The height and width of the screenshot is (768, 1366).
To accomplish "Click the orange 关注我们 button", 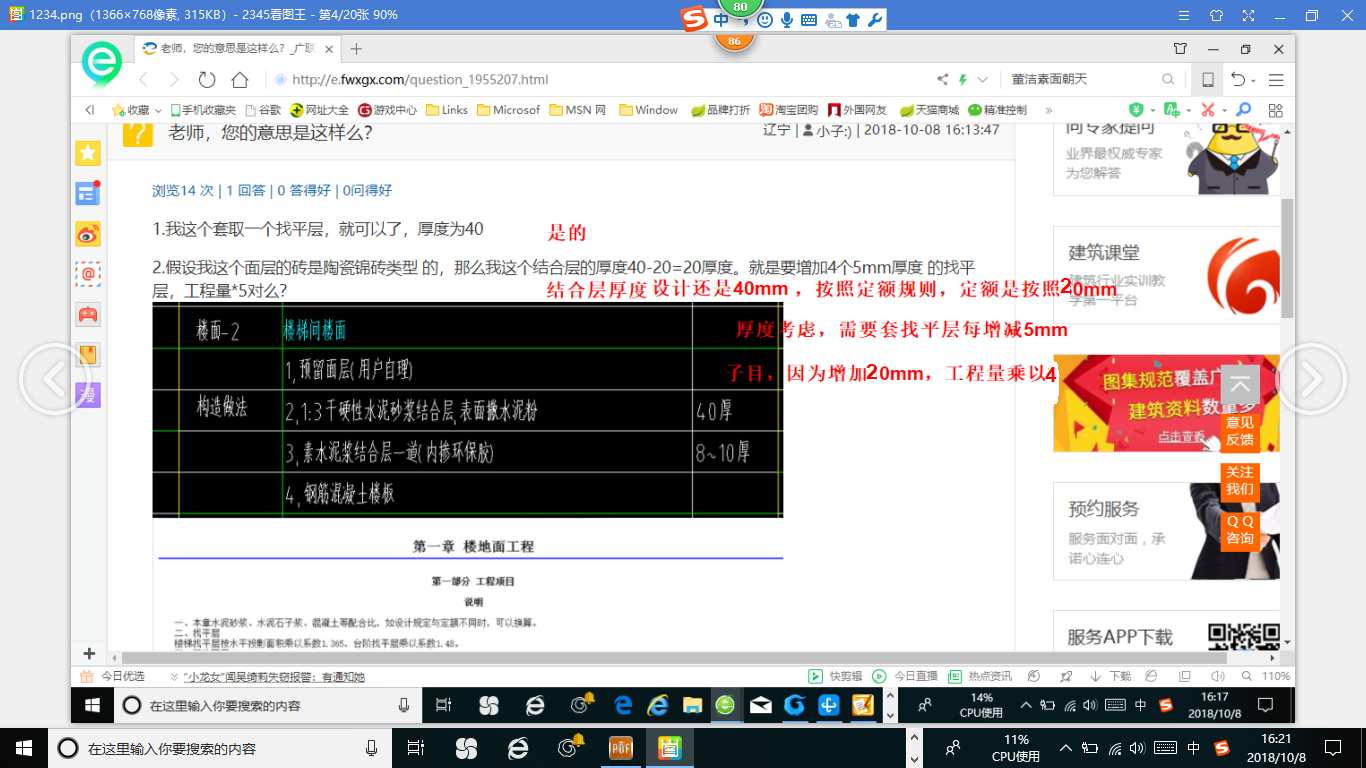I will [x=1240, y=481].
